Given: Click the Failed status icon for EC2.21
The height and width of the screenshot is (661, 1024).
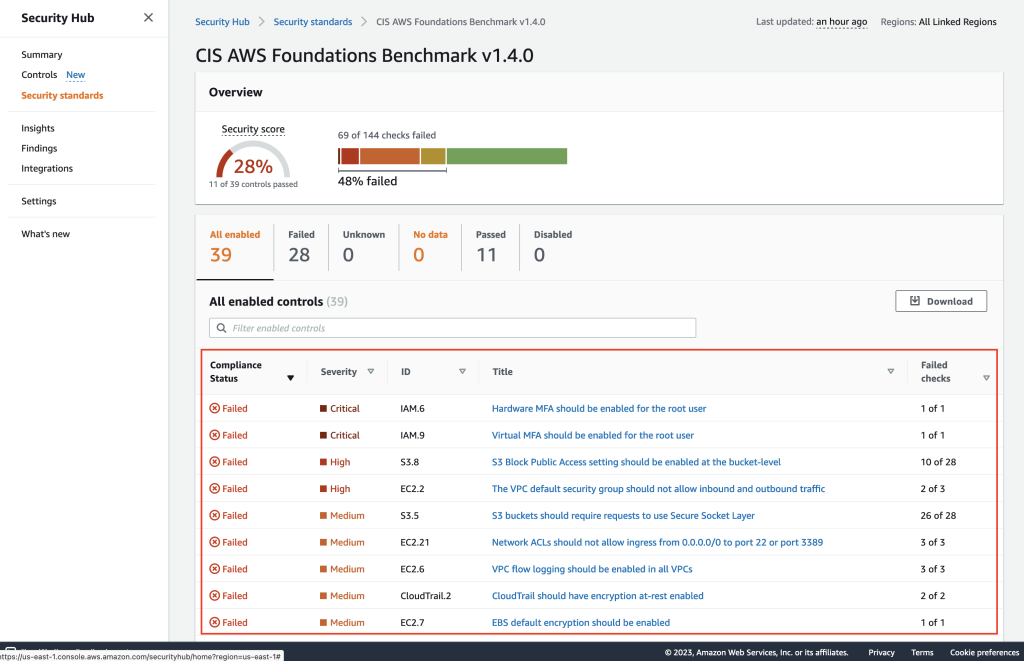Looking at the screenshot, I should coord(214,542).
